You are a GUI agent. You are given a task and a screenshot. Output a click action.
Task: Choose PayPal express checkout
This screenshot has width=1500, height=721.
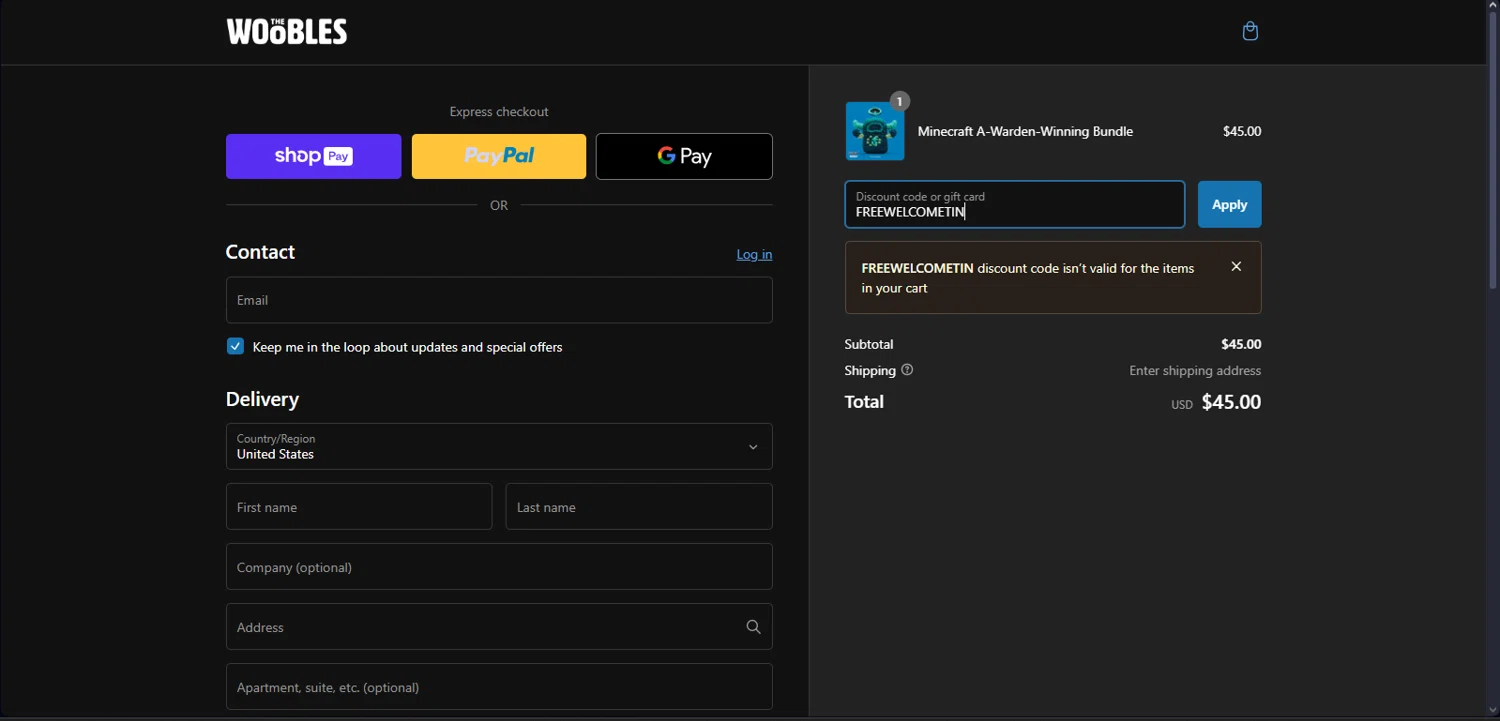click(x=499, y=156)
